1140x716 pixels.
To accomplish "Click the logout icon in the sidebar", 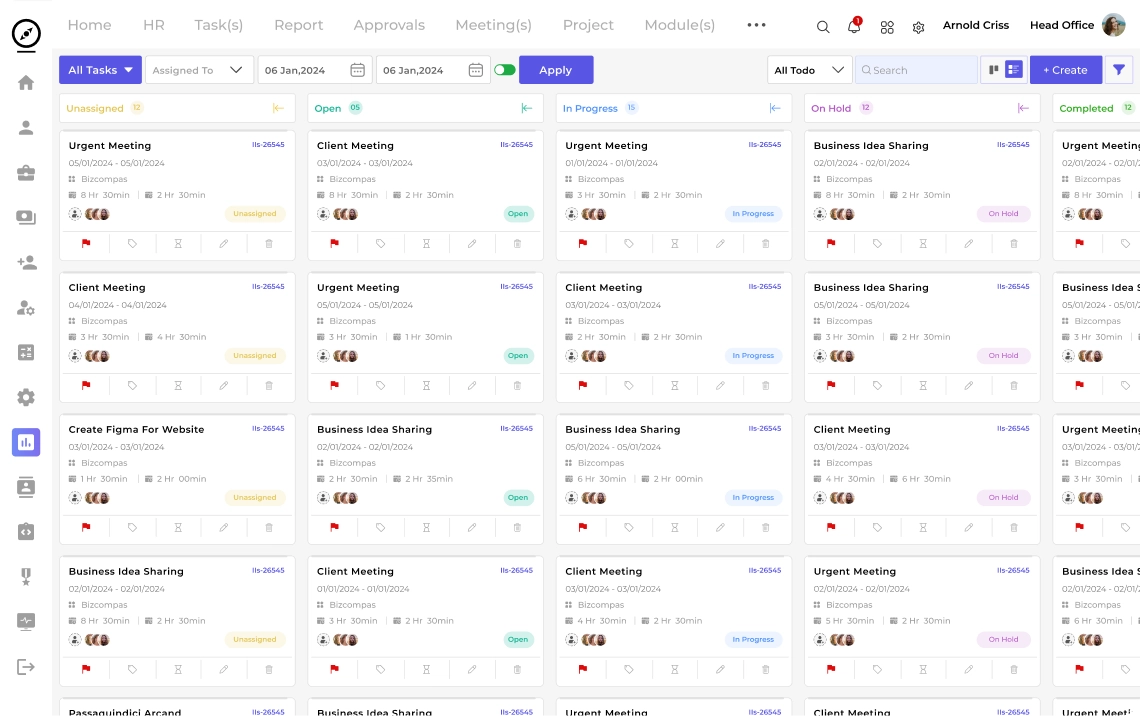I will pos(26,667).
